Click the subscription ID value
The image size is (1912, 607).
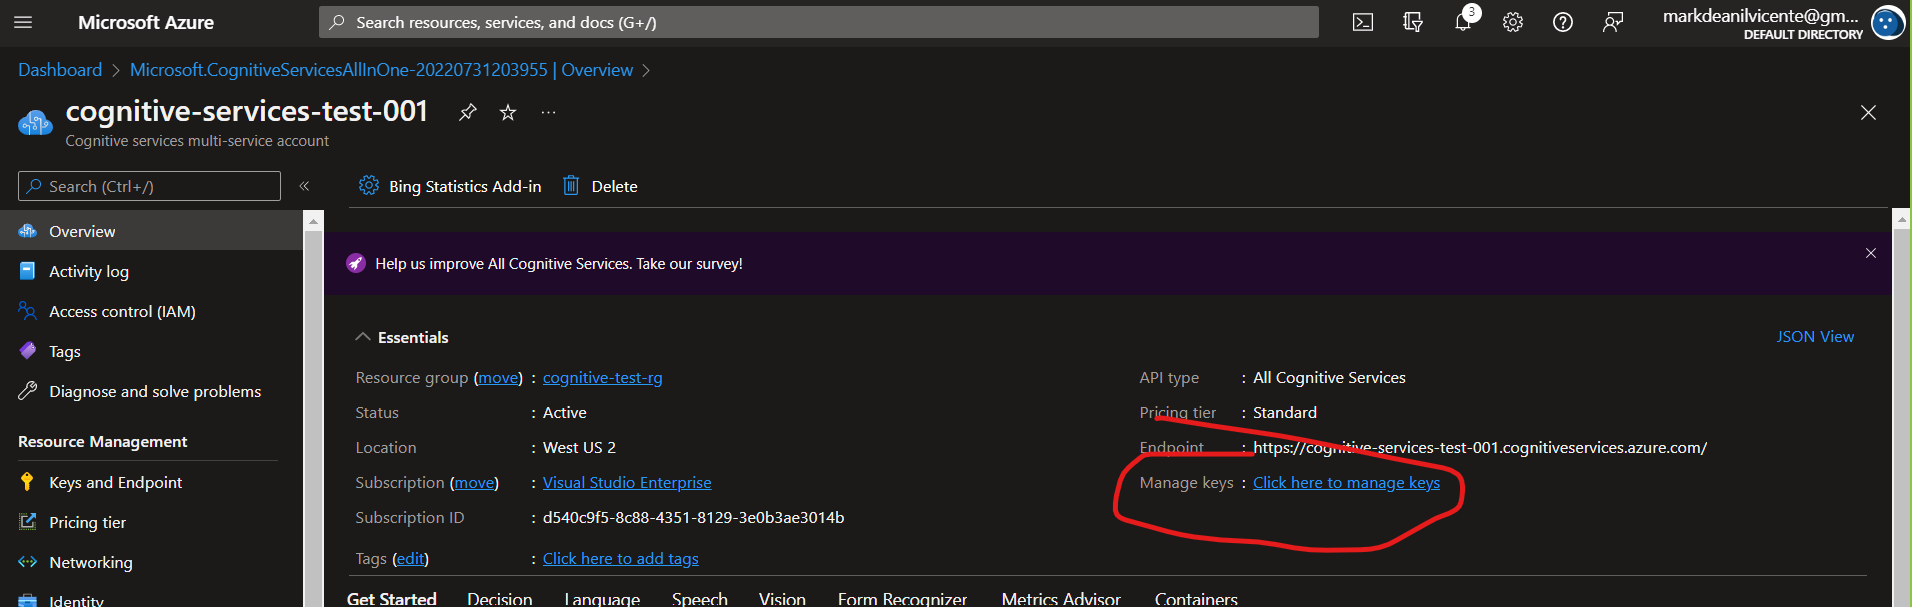point(693,518)
